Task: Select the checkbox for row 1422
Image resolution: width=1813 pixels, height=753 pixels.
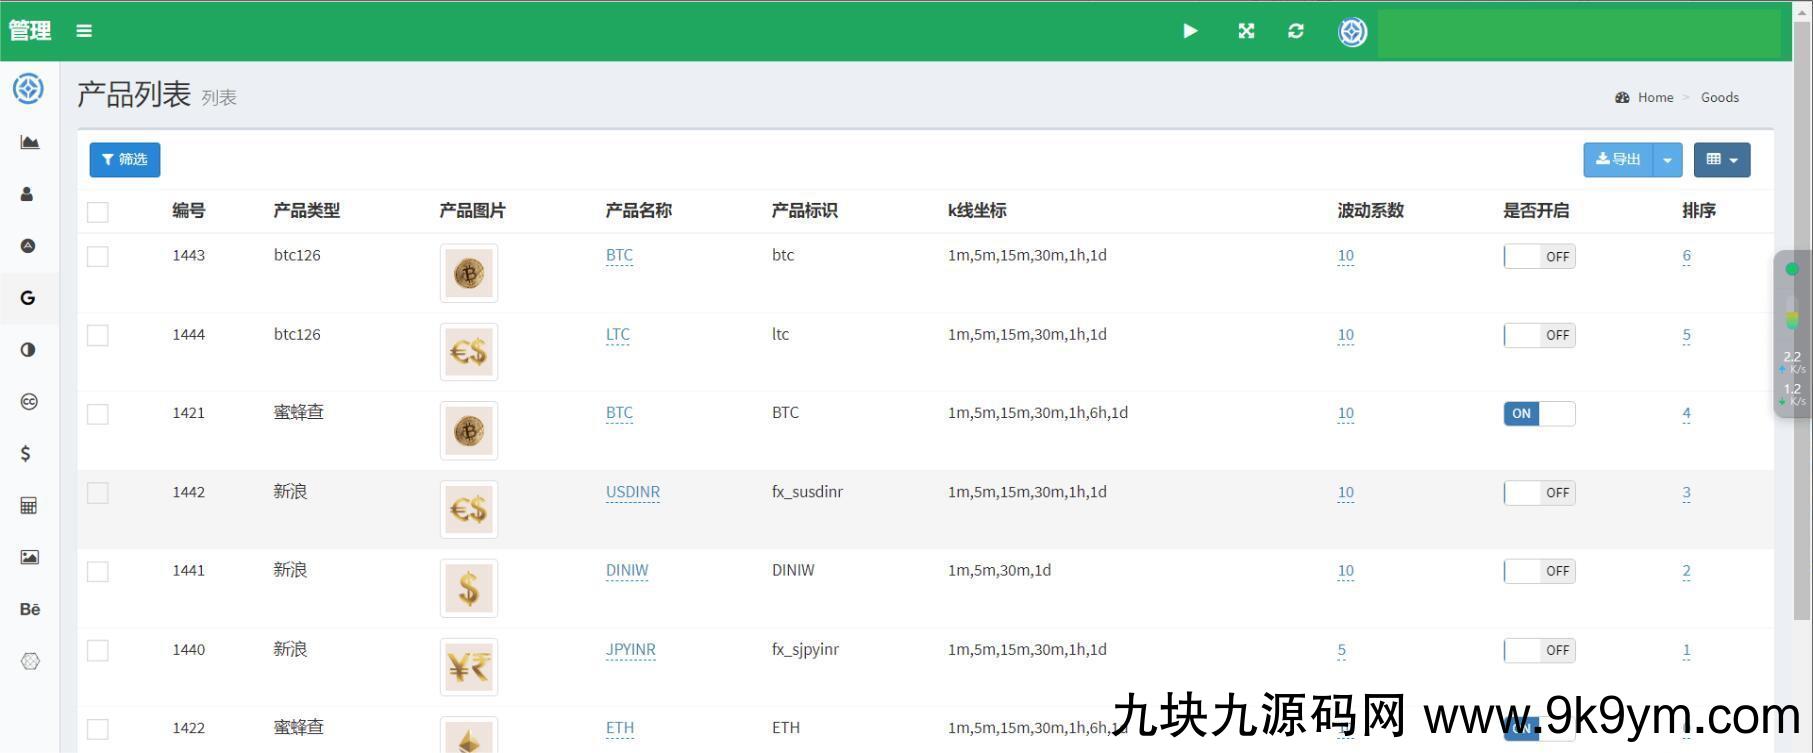Action: 98,729
